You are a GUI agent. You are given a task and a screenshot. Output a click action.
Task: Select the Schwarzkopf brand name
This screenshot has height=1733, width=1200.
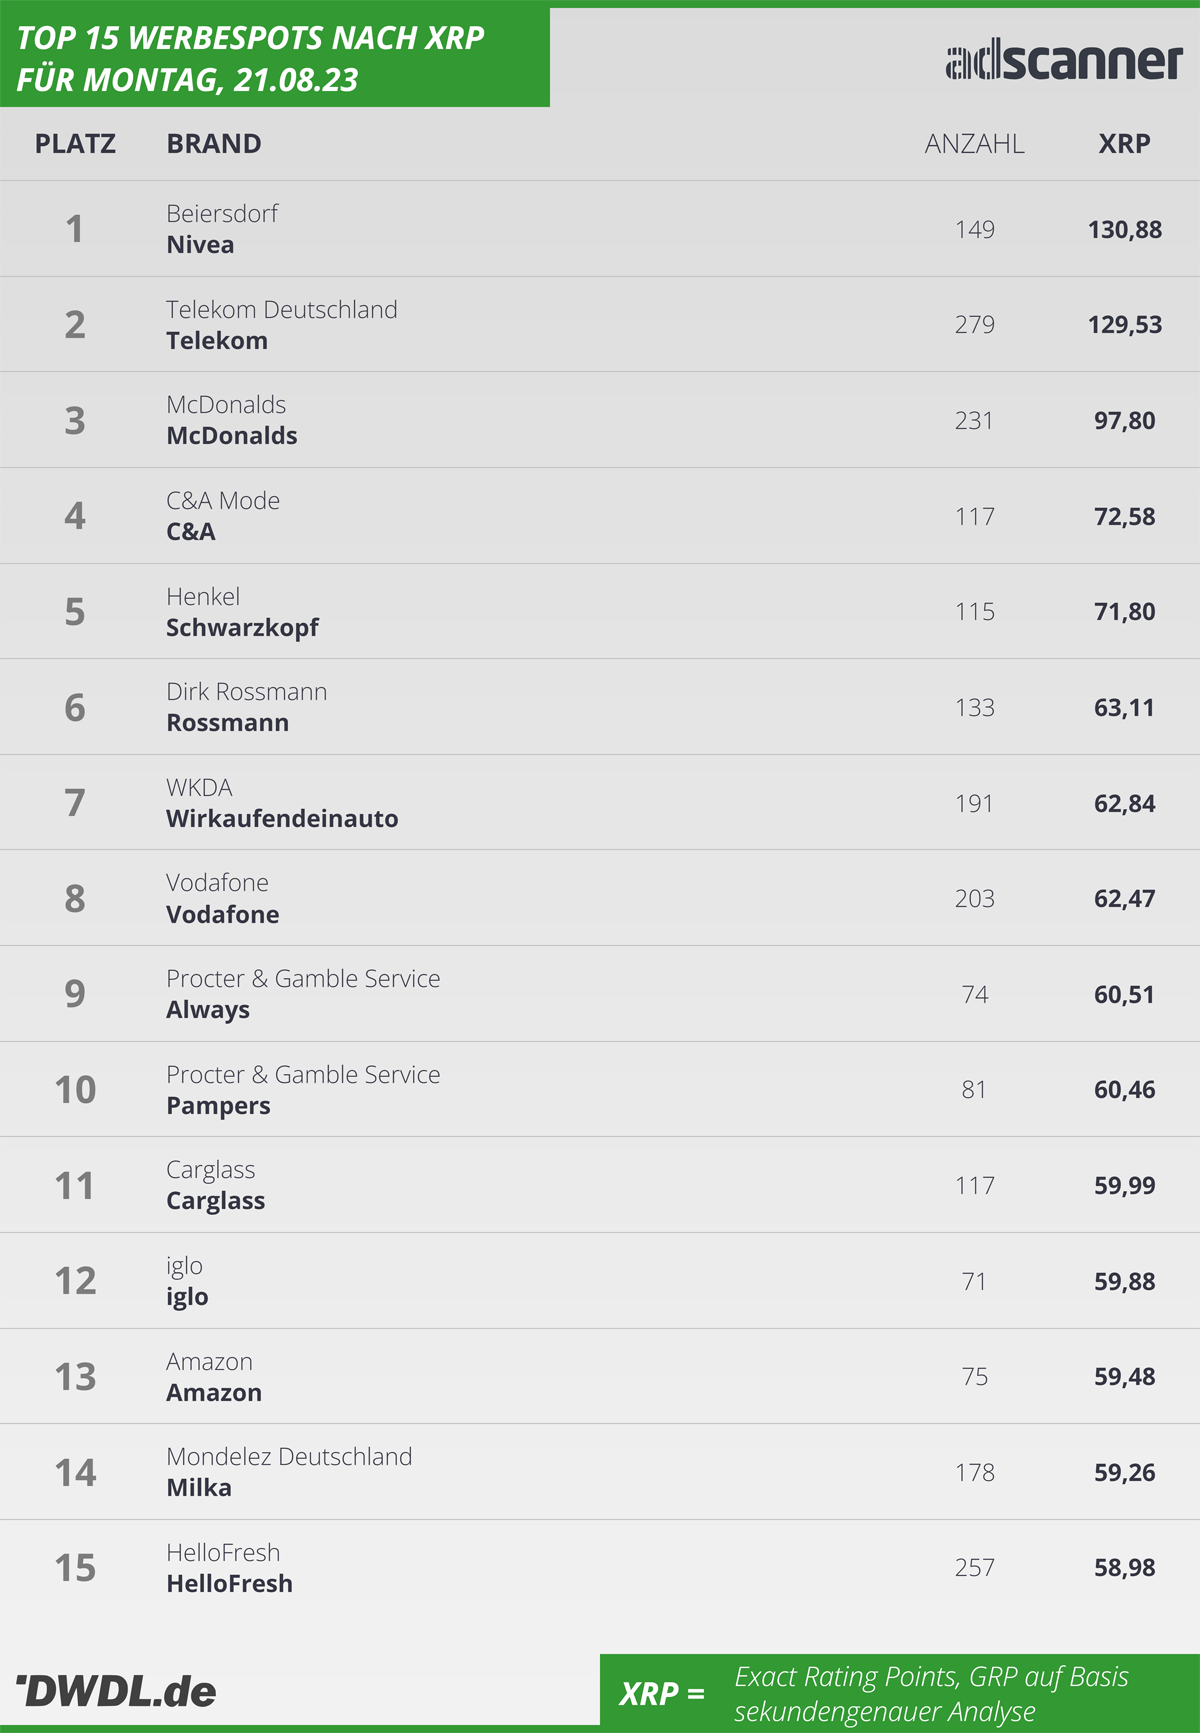coord(242,628)
